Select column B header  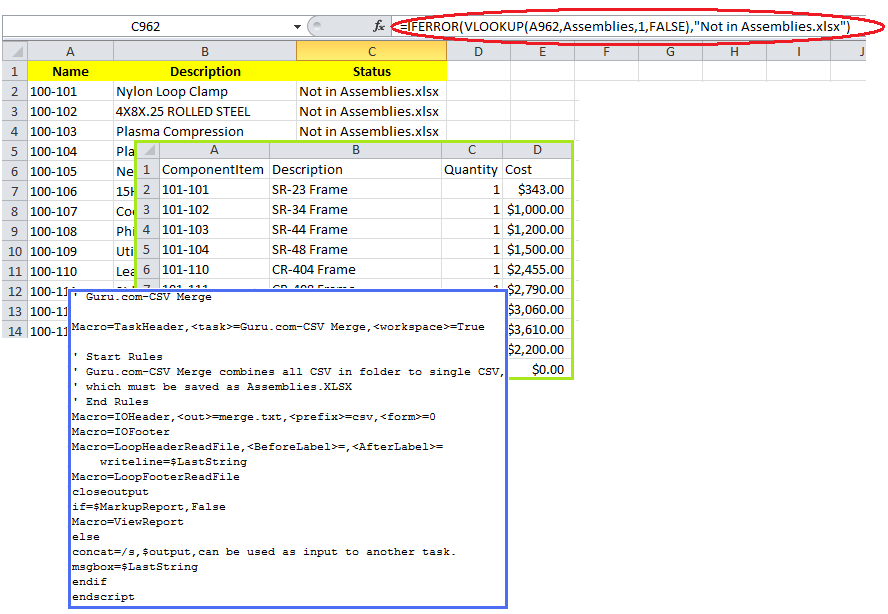[204, 50]
